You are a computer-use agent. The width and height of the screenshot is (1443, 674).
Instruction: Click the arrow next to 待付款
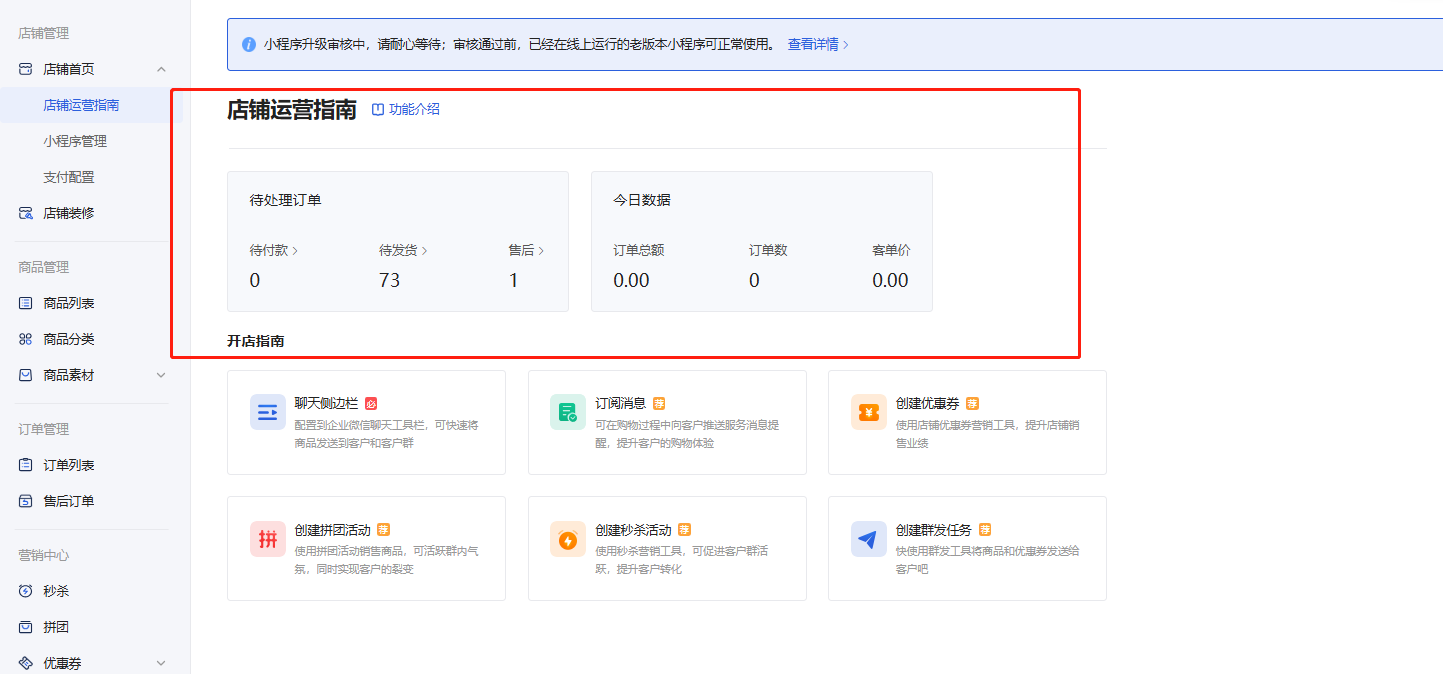pos(295,251)
